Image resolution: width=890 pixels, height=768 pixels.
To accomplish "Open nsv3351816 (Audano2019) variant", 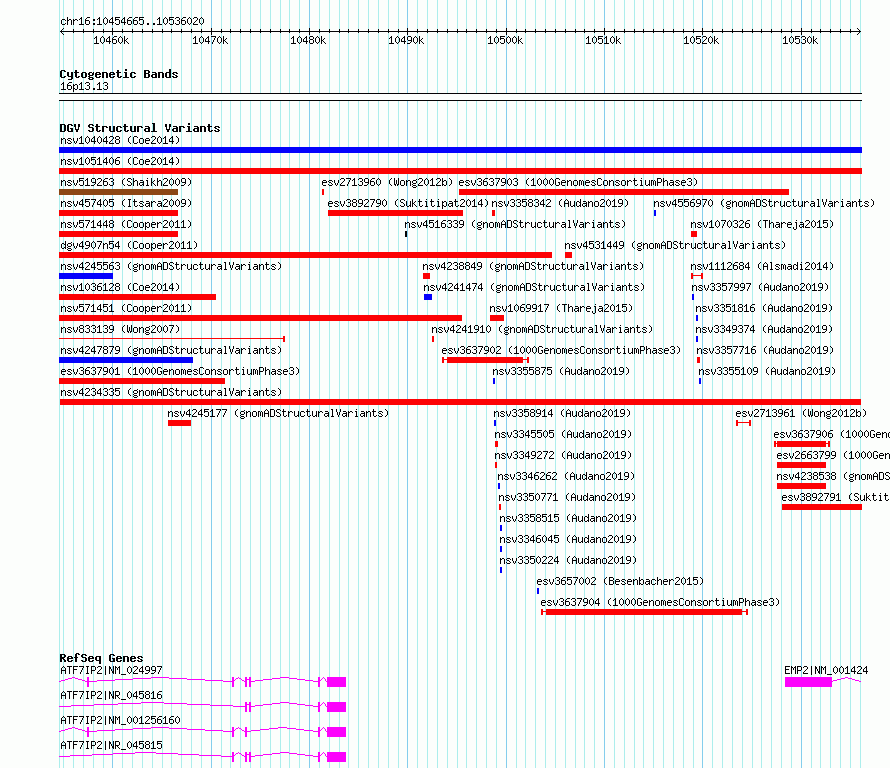I will tap(764, 308).
